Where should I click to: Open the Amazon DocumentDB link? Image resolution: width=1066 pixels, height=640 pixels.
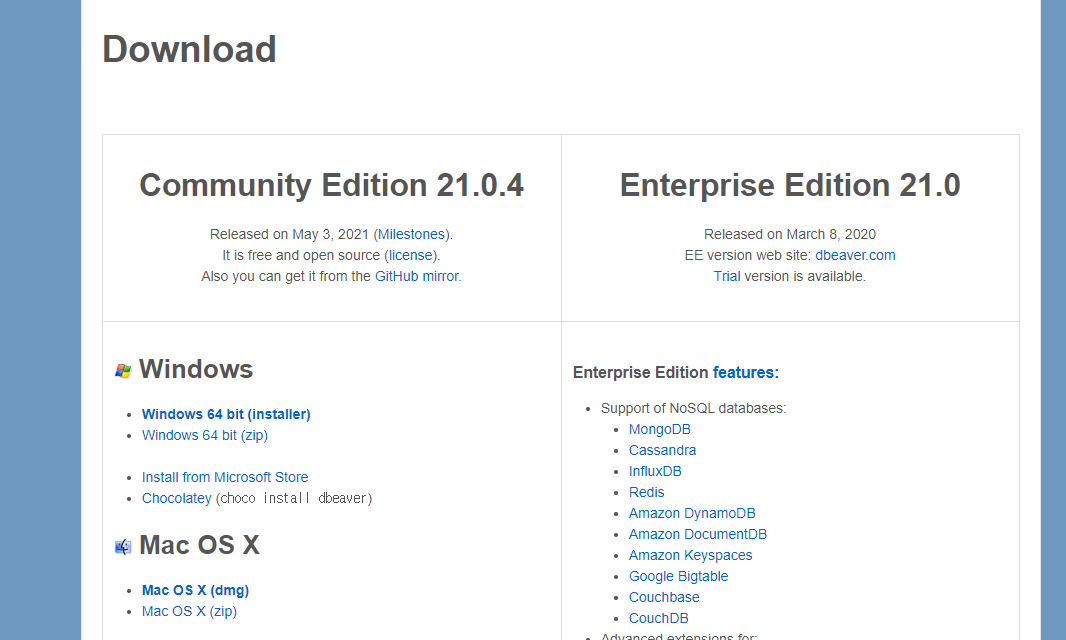coord(698,535)
